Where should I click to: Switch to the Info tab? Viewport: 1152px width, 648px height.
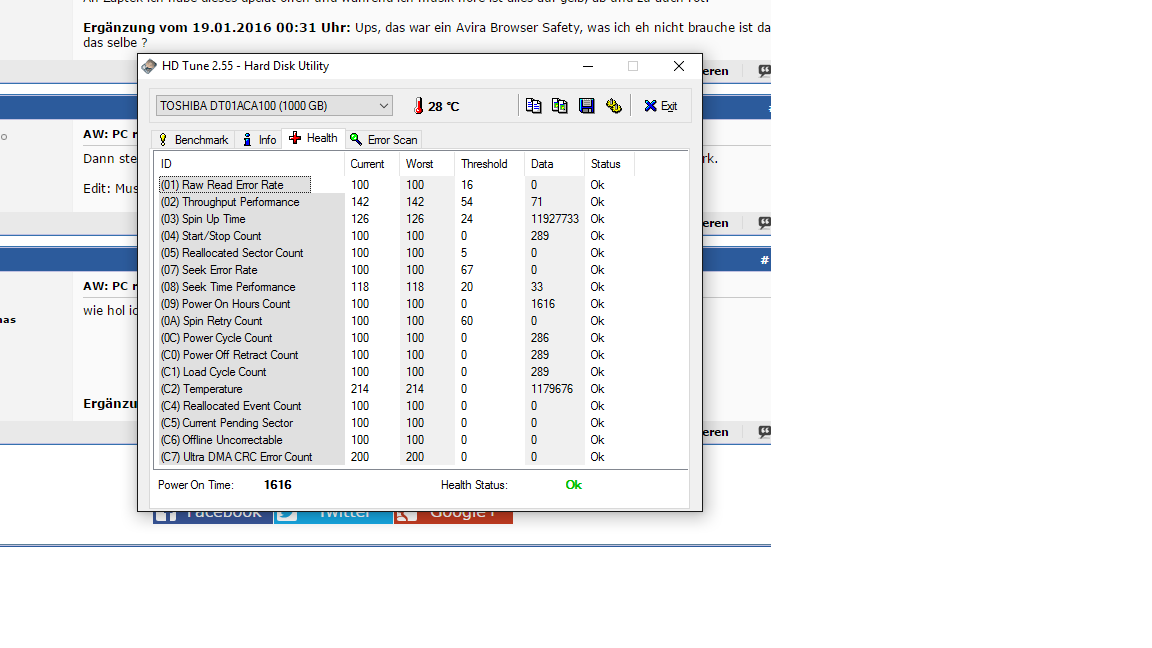tap(259, 140)
